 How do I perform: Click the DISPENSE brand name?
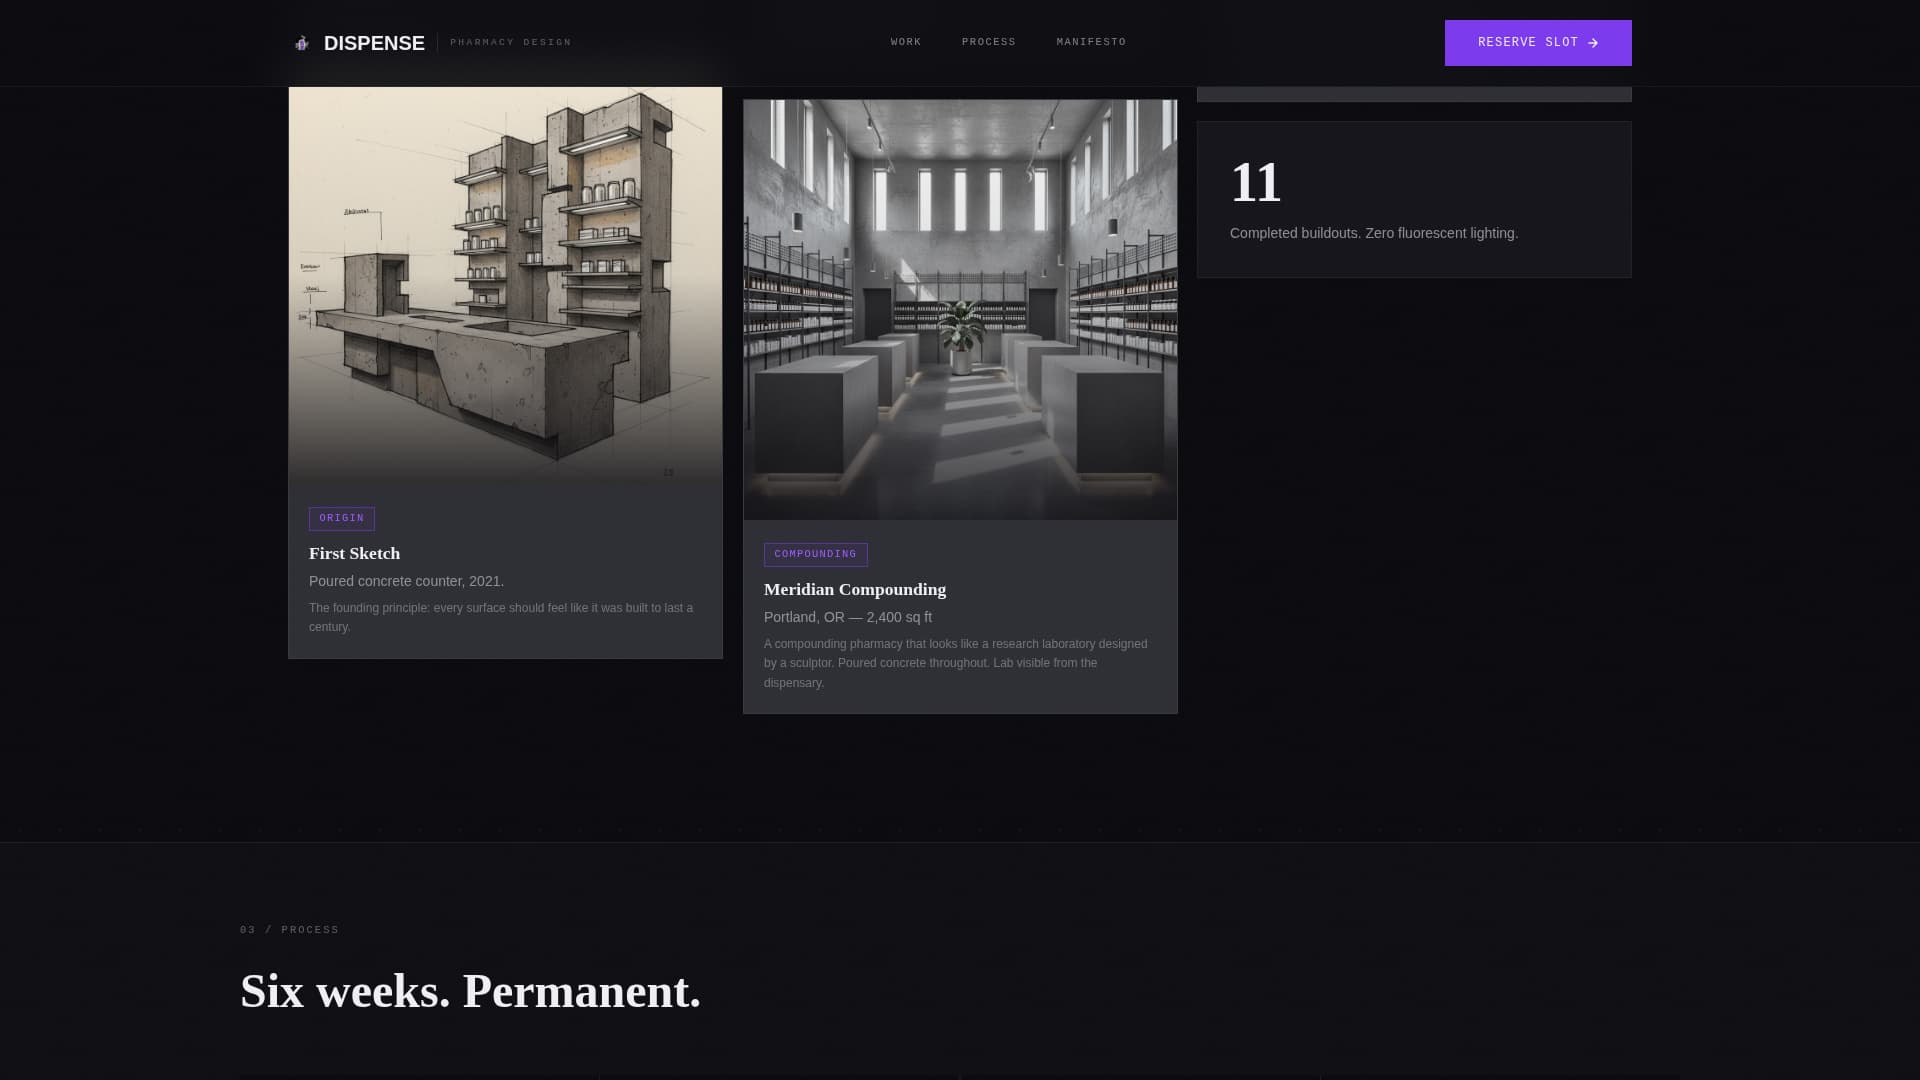[374, 43]
